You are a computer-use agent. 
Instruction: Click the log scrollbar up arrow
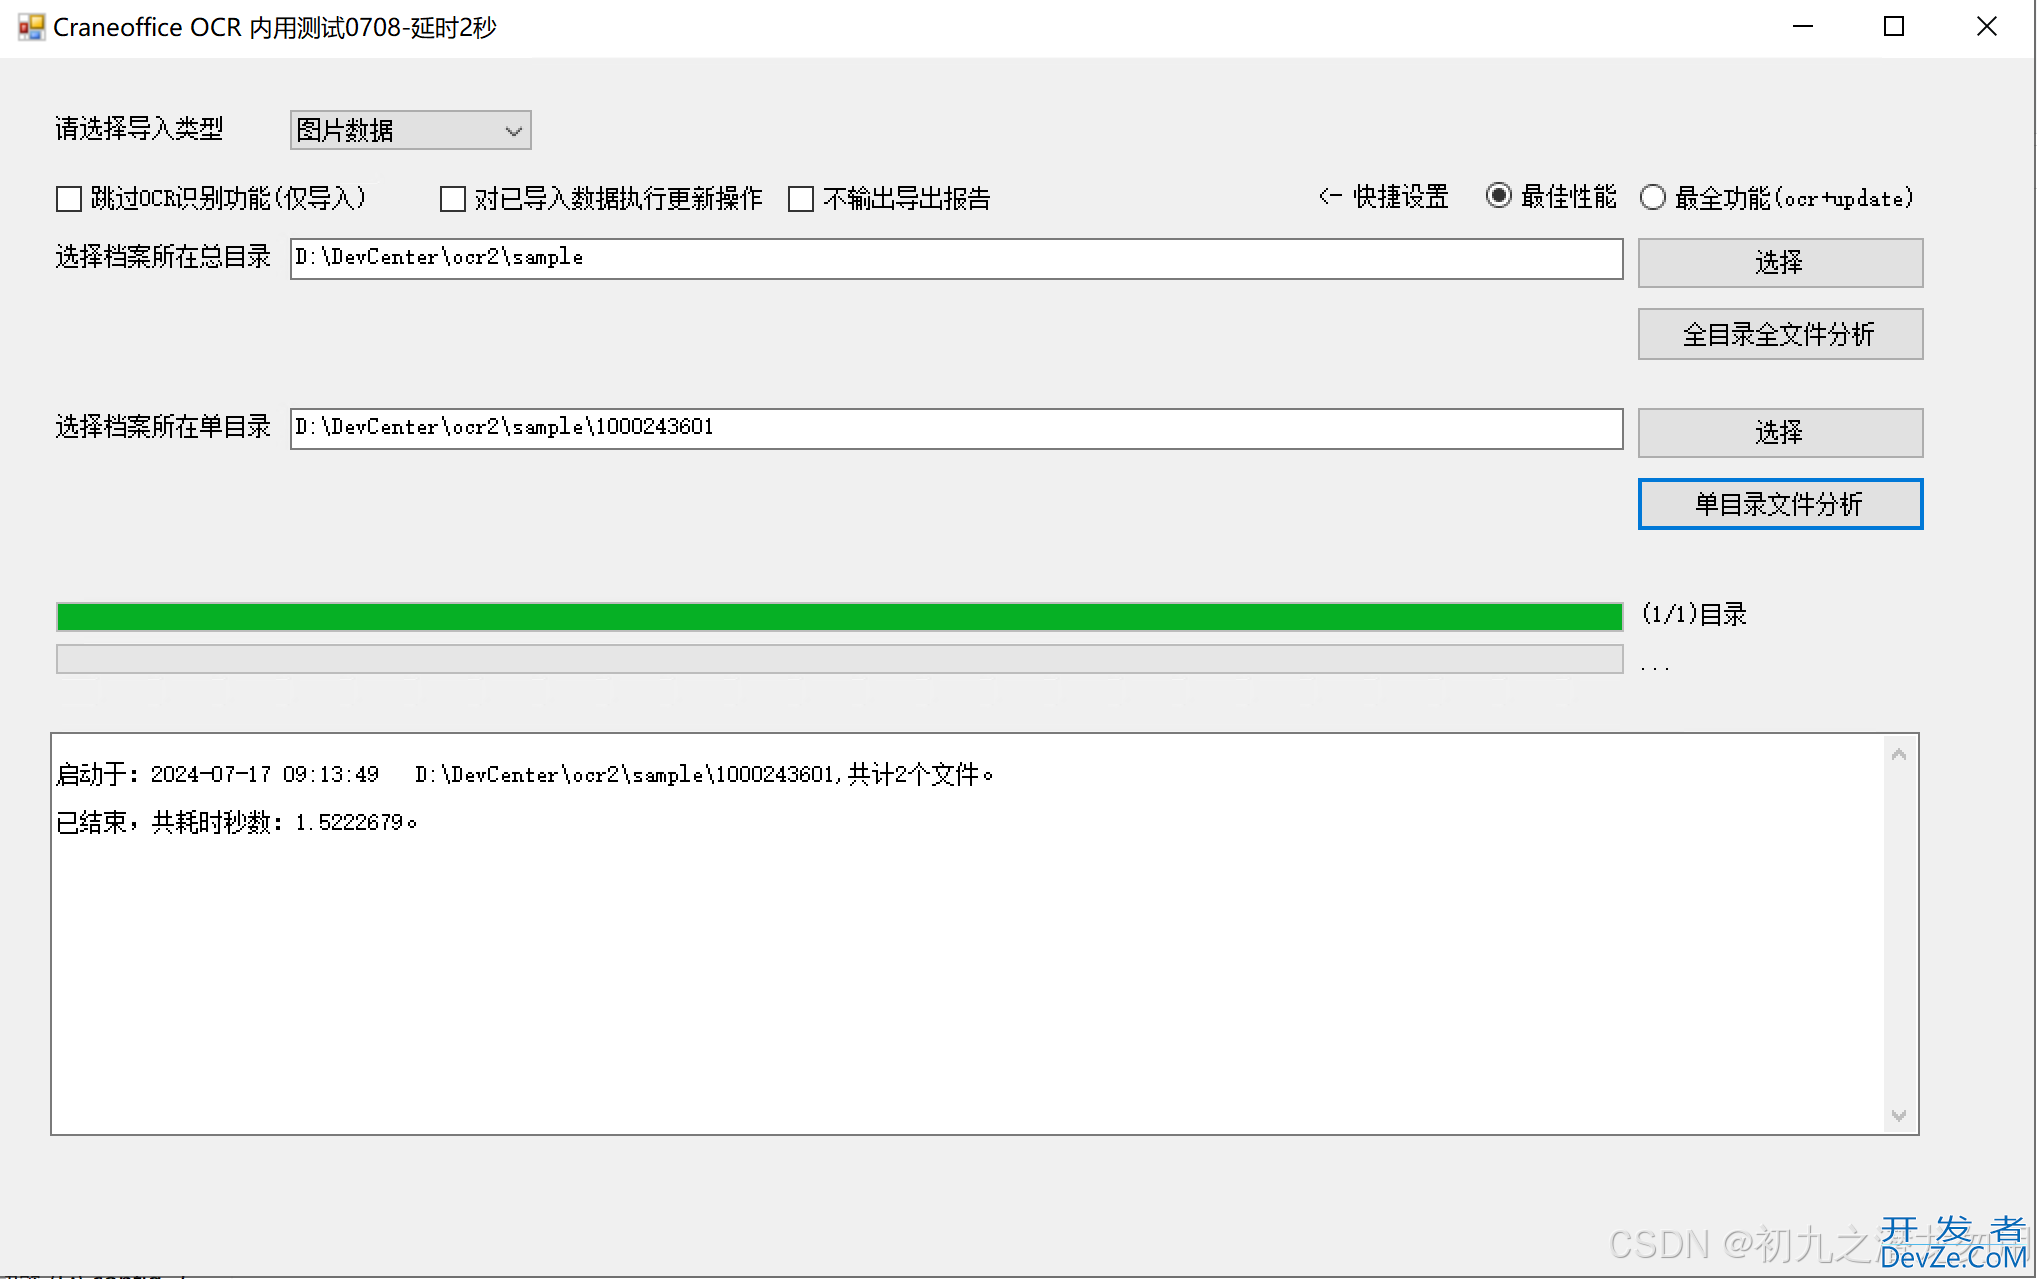pos(1899,755)
